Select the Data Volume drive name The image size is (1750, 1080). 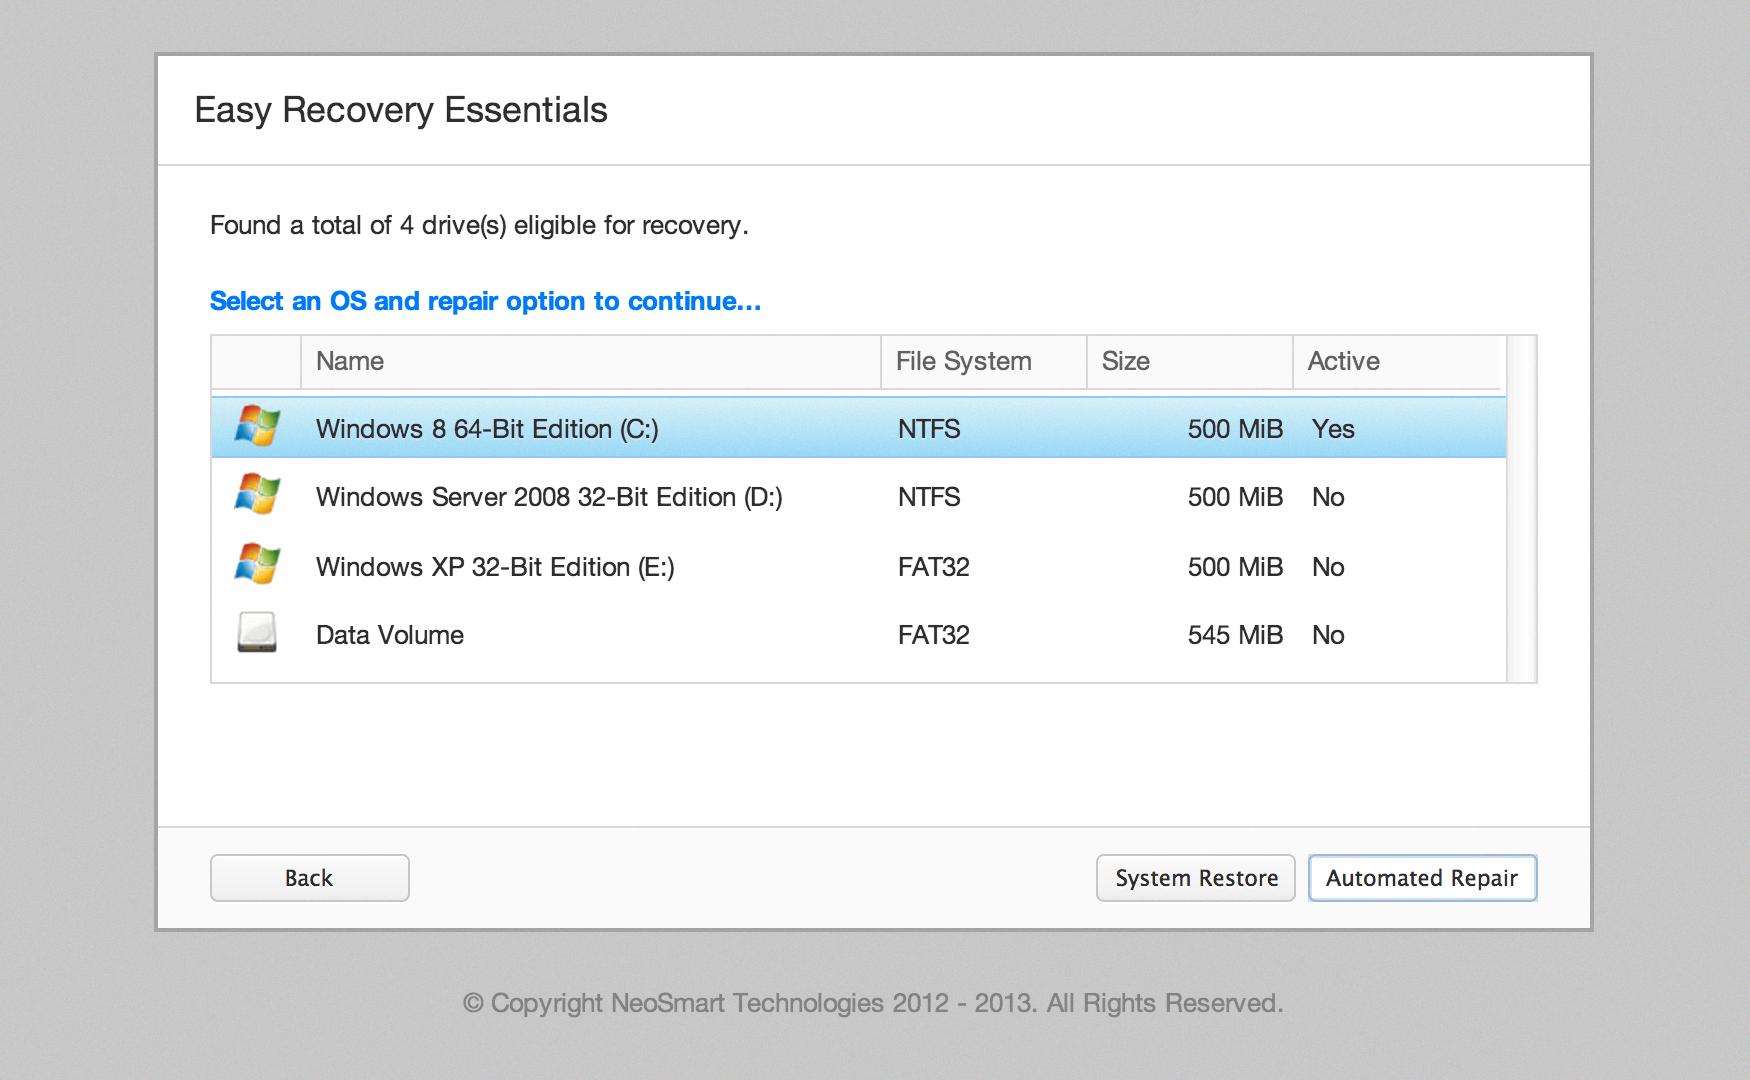point(390,635)
